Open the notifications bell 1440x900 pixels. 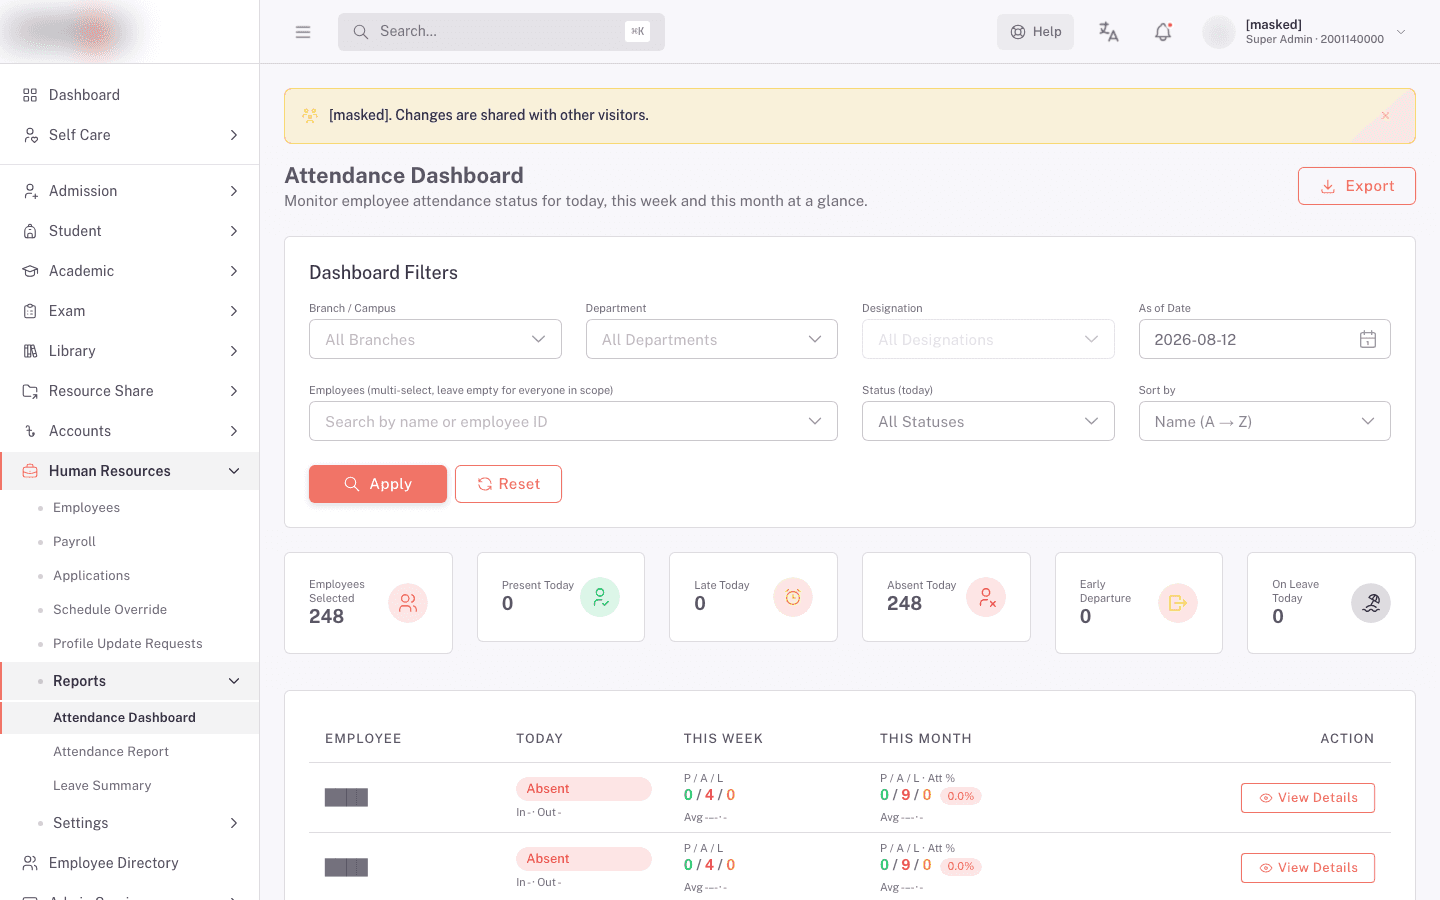tap(1163, 32)
